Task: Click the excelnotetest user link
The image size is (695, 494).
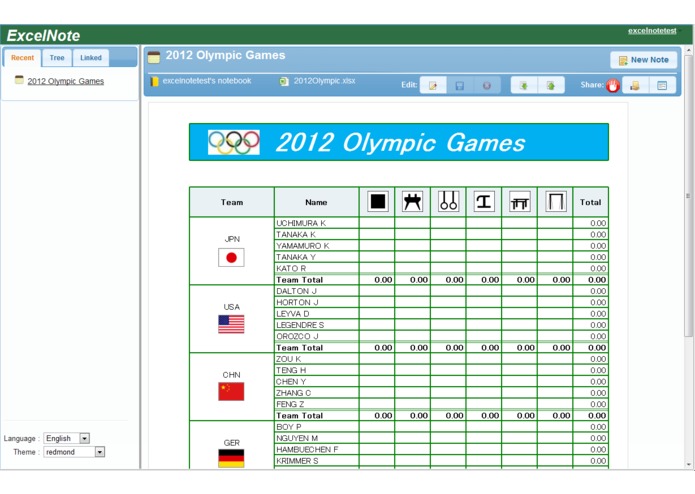Action: [x=652, y=31]
